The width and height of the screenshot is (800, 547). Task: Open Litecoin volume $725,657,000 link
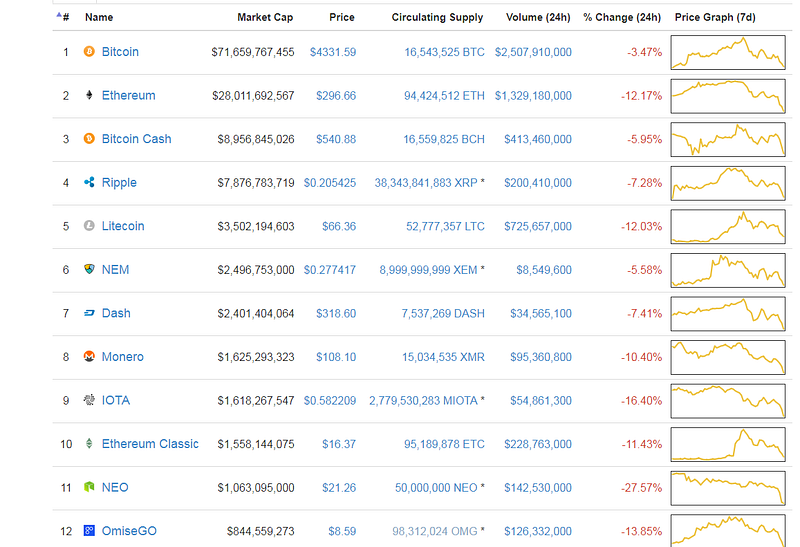point(538,226)
